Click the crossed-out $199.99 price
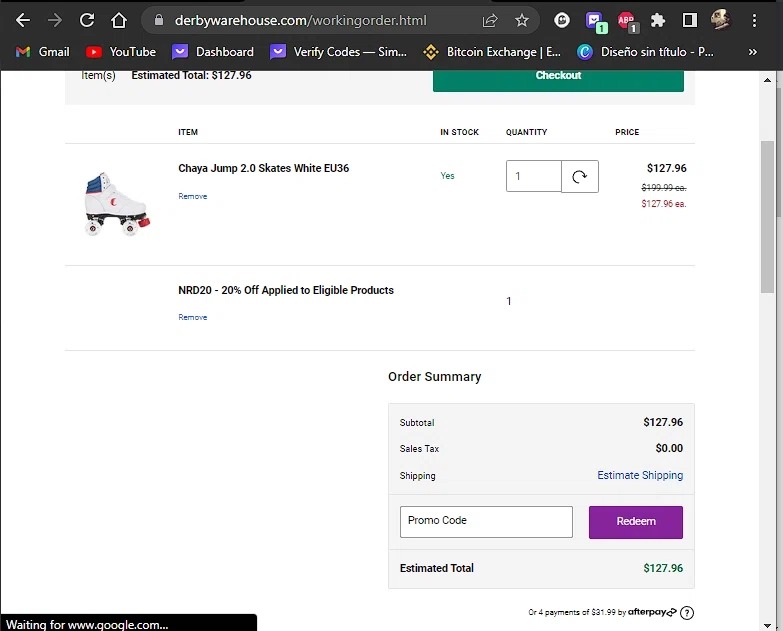This screenshot has width=783, height=631. (x=664, y=188)
